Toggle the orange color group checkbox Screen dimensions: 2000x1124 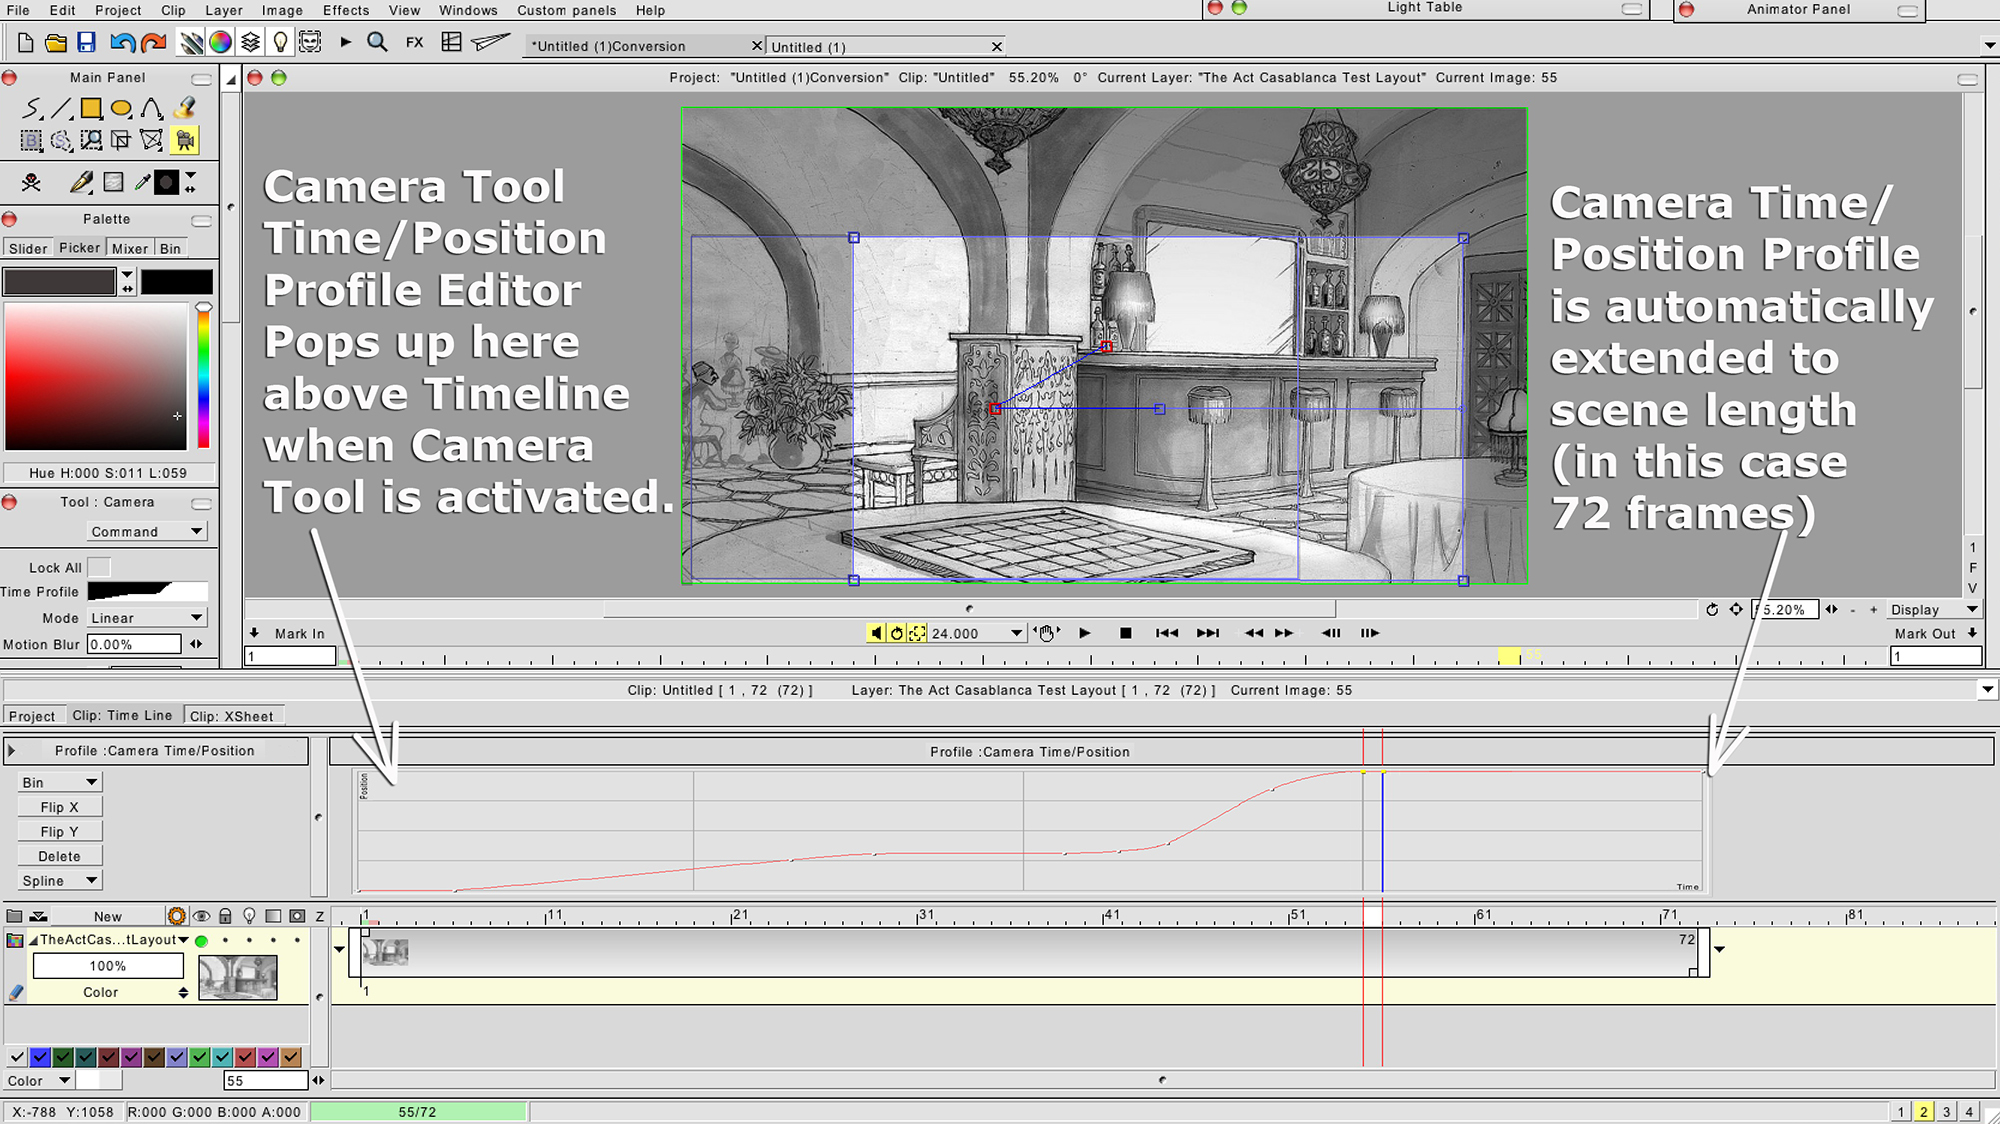291,1057
